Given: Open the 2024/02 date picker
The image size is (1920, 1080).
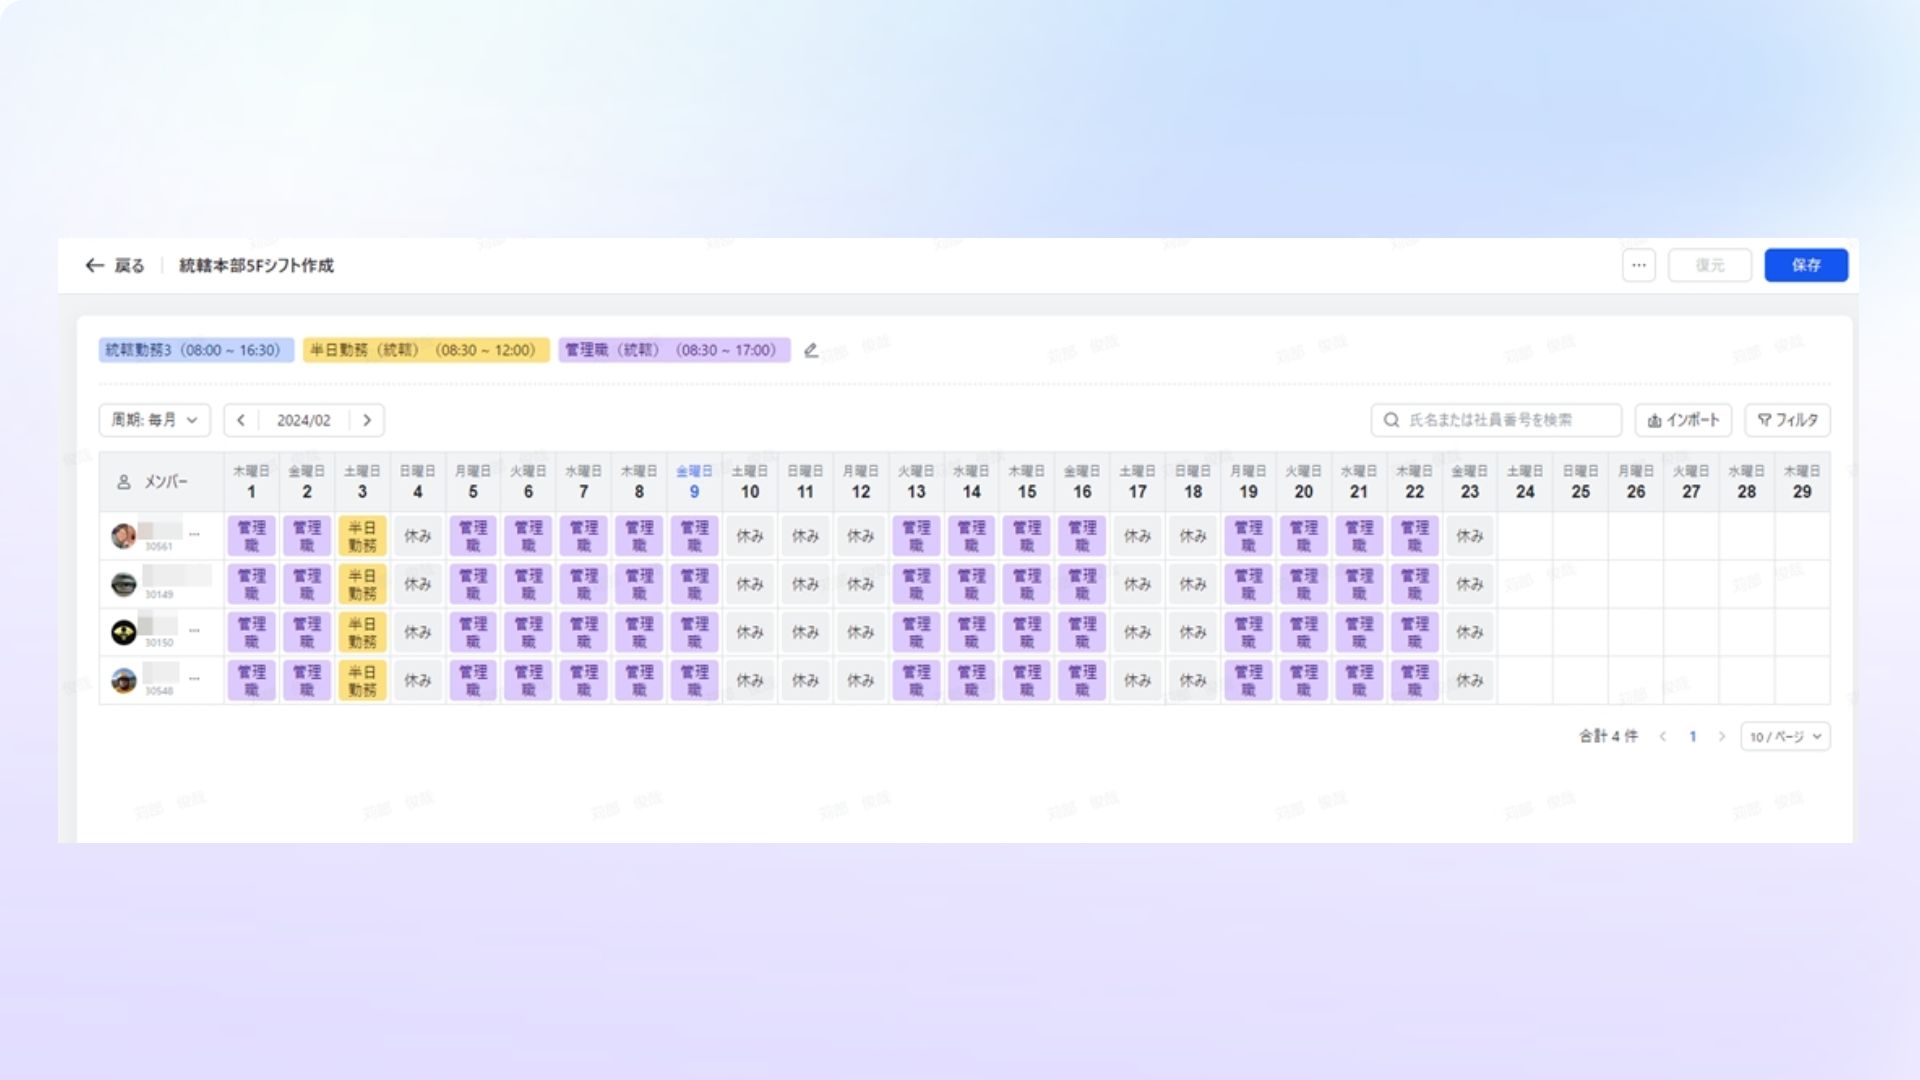Looking at the screenshot, I should coord(304,420).
